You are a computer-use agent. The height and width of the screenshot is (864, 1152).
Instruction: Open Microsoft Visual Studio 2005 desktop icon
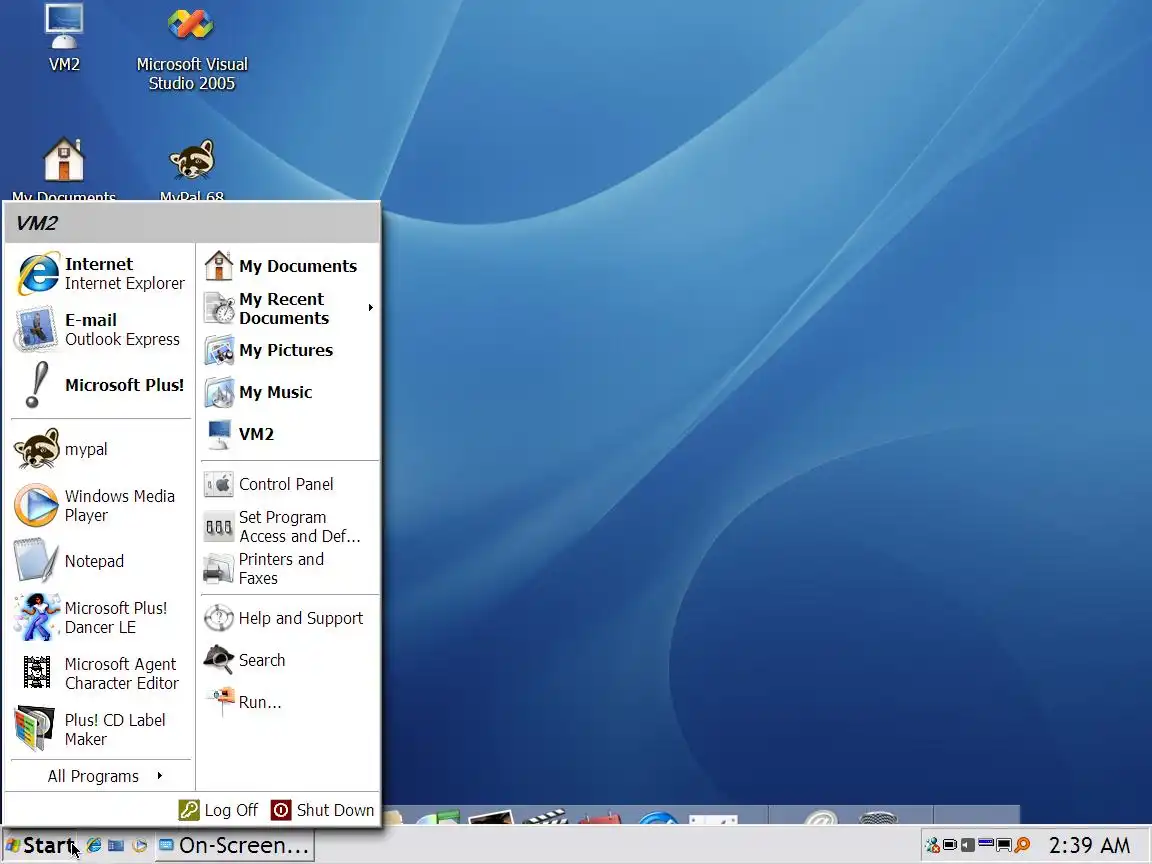pos(192,48)
